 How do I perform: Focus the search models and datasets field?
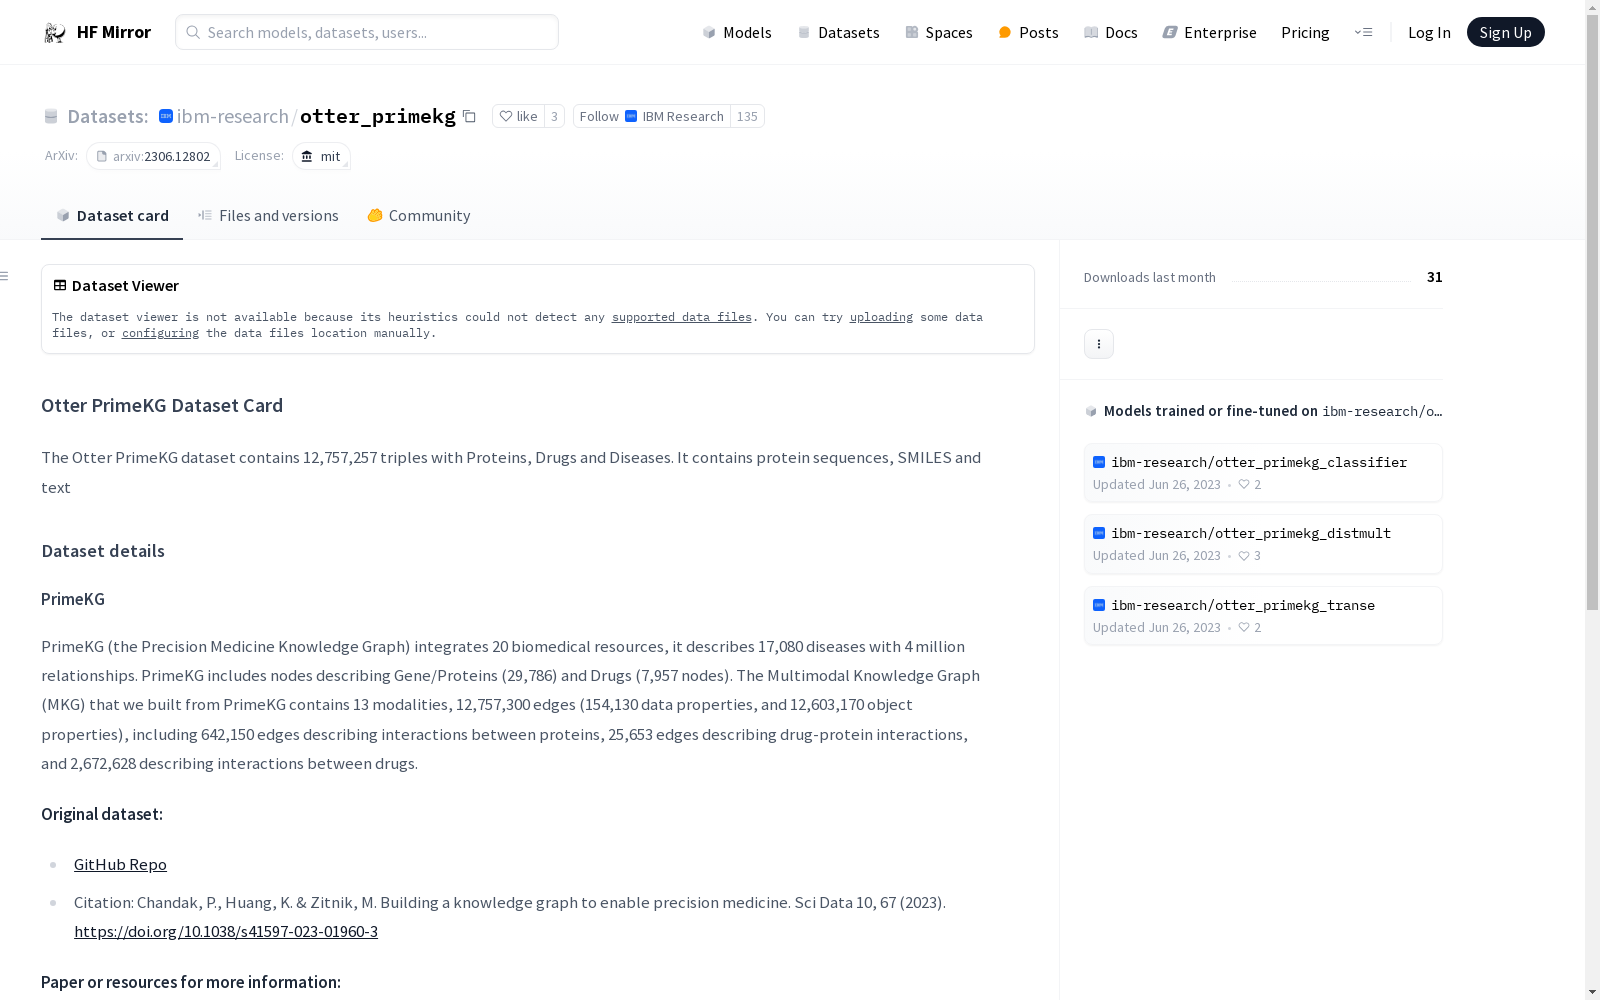[x=367, y=32]
